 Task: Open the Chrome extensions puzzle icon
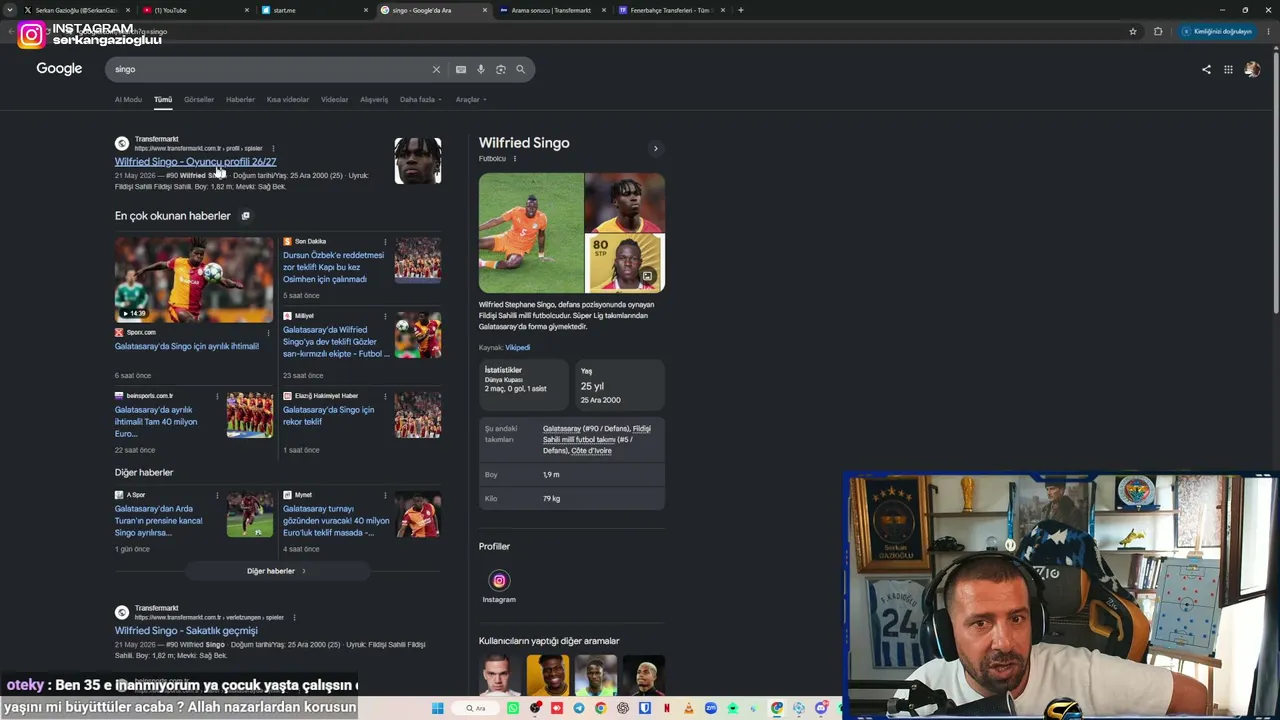point(1158,31)
